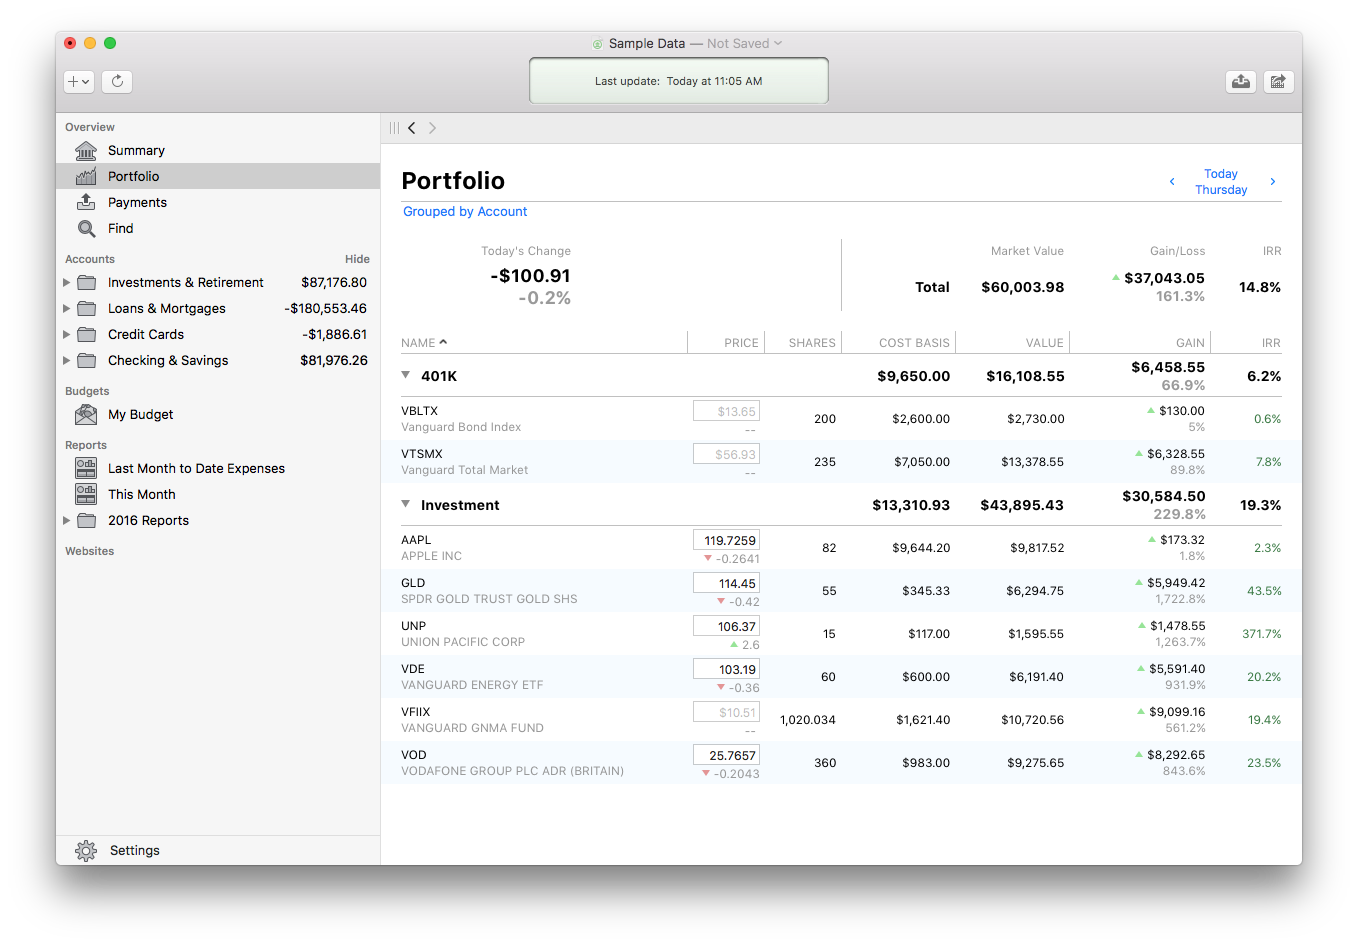The height and width of the screenshot is (945, 1358).
Task: Click Hide next to Accounts
Action: pyautogui.click(x=357, y=259)
